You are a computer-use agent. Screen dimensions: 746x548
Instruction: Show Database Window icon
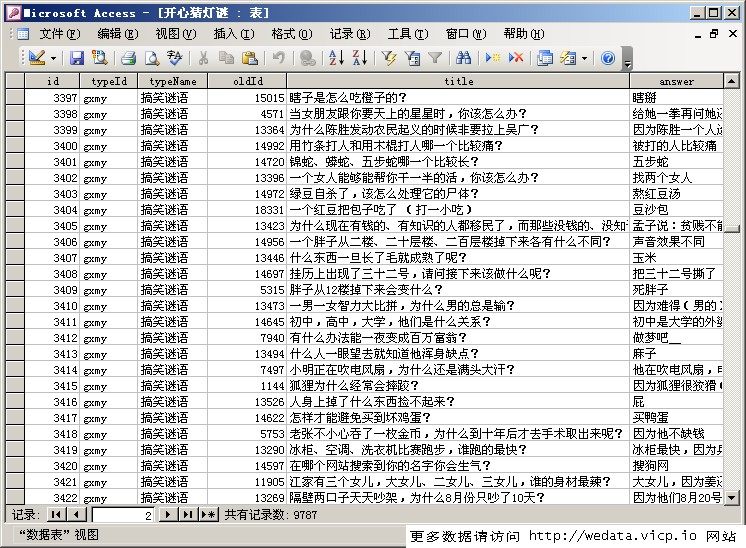[x=545, y=58]
